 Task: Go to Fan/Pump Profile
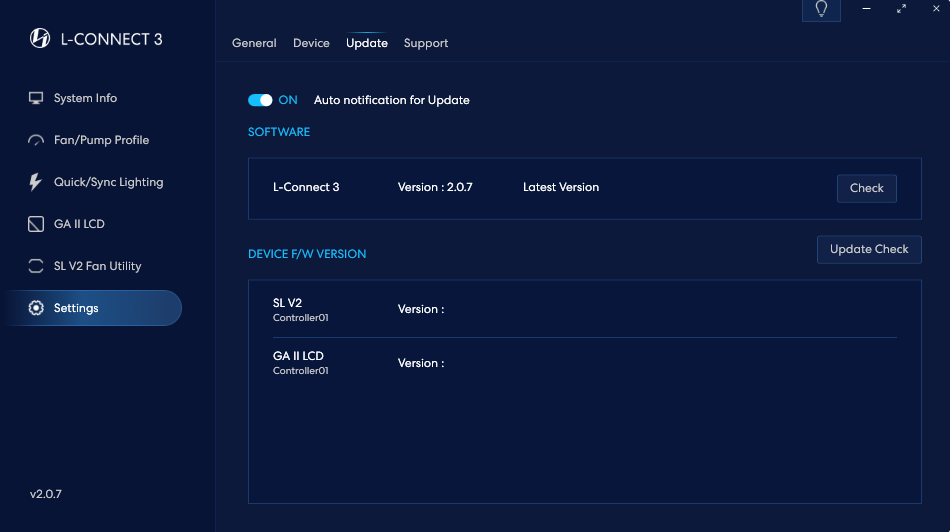coord(101,140)
